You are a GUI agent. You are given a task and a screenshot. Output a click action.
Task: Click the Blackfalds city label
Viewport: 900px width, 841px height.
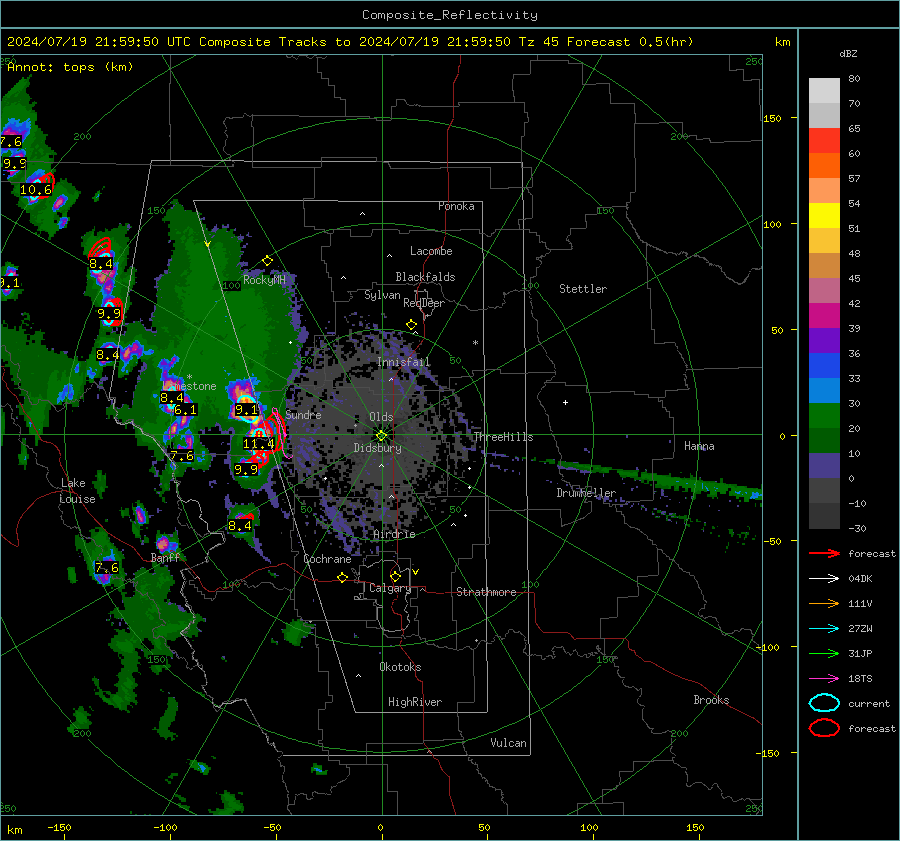[x=425, y=277]
